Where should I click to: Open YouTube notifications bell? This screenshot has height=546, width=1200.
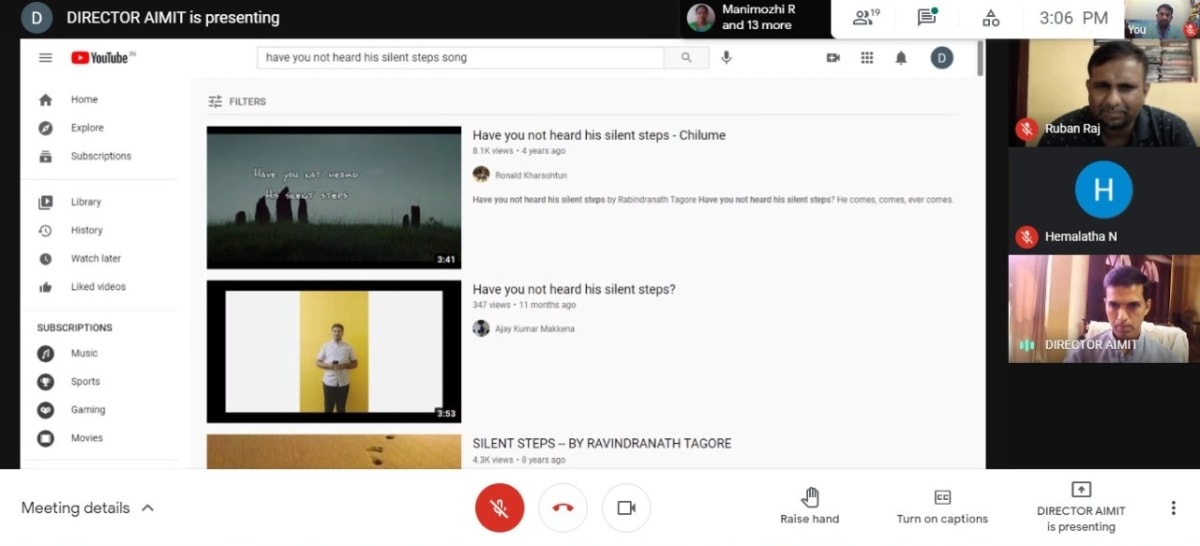click(901, 58)
